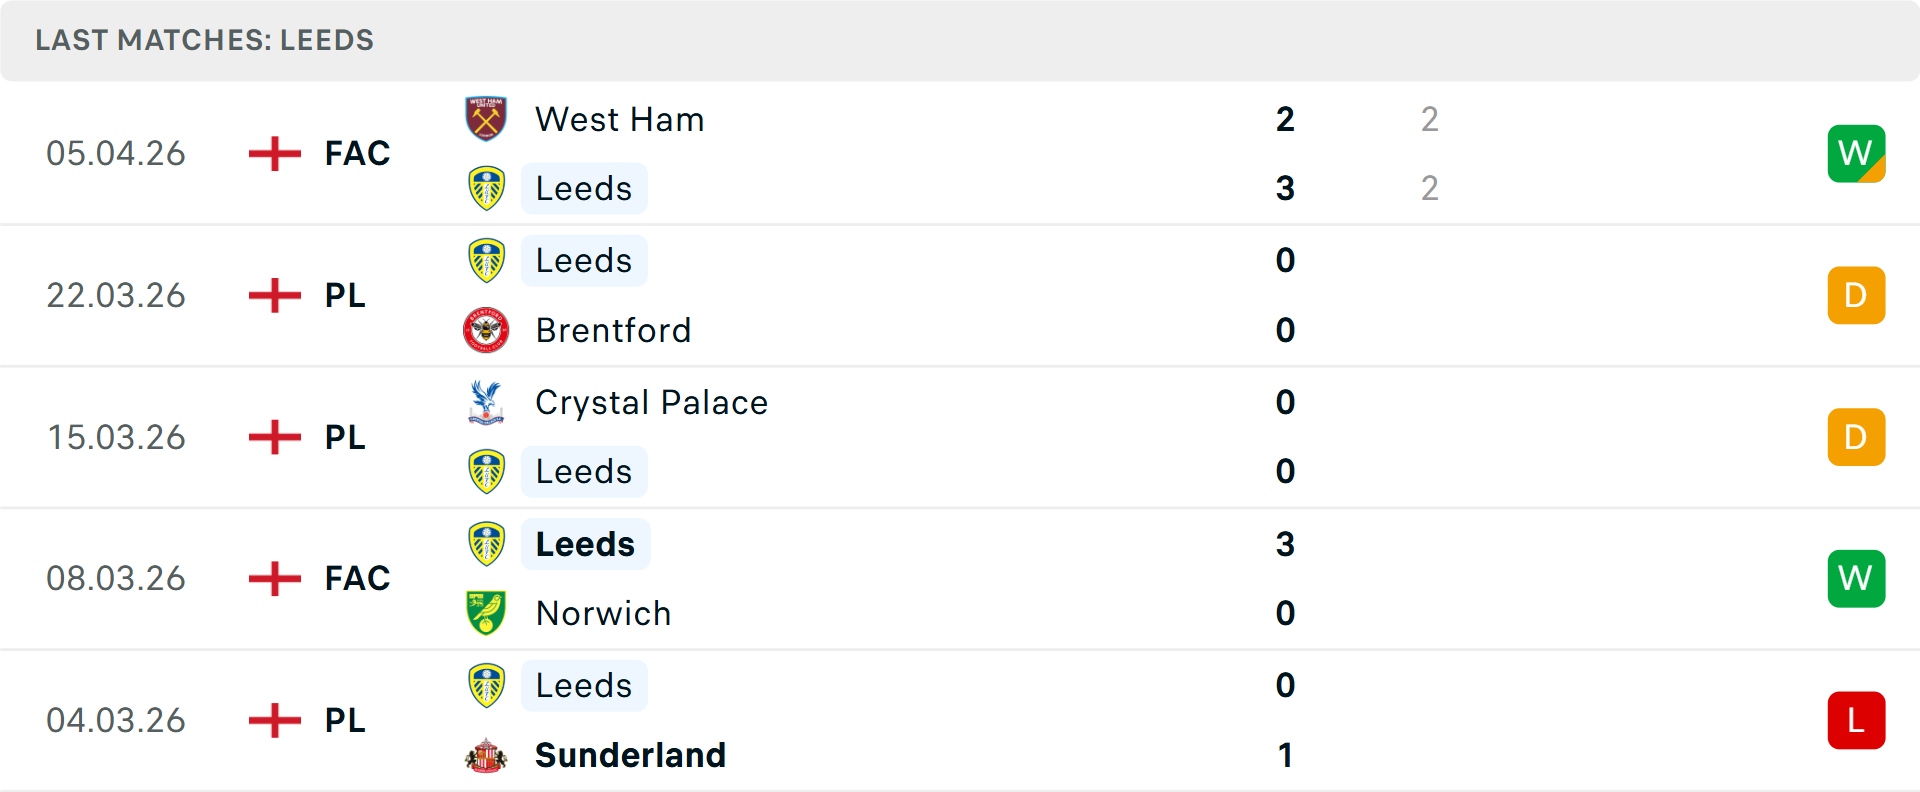
Task: Click the Crystal Palace eagle crest
Action: (486, 402)
